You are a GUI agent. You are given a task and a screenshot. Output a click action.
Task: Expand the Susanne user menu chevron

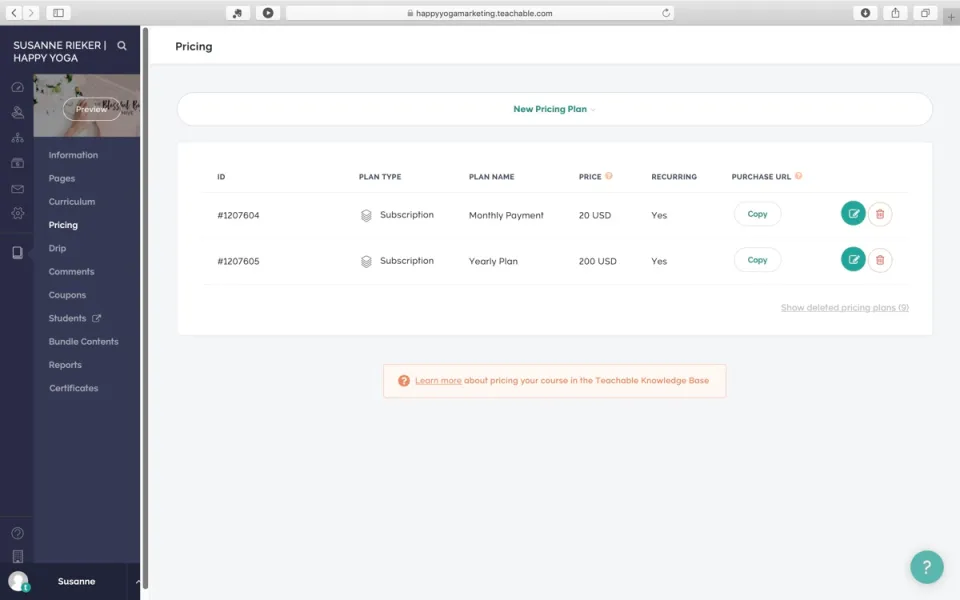[x=137, y=581]
